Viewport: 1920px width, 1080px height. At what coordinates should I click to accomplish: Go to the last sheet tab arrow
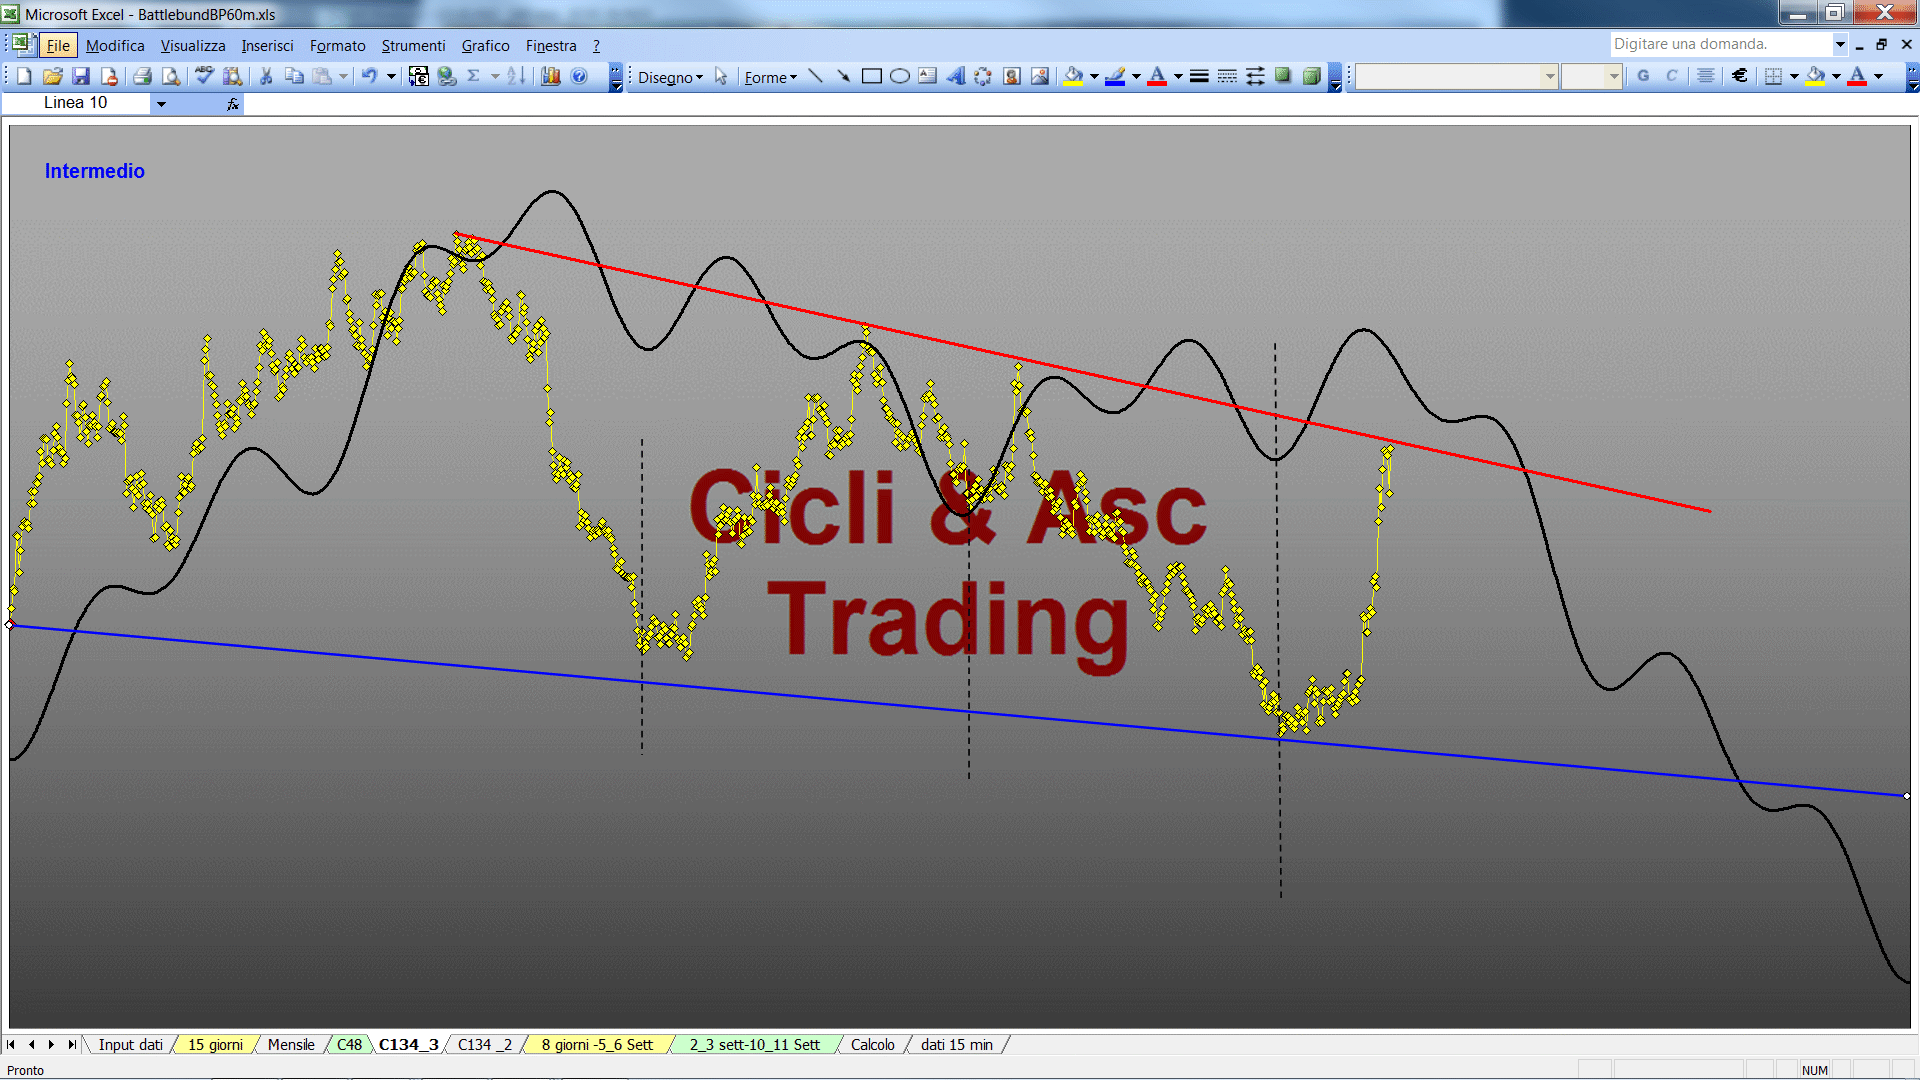click(72, 1045)
